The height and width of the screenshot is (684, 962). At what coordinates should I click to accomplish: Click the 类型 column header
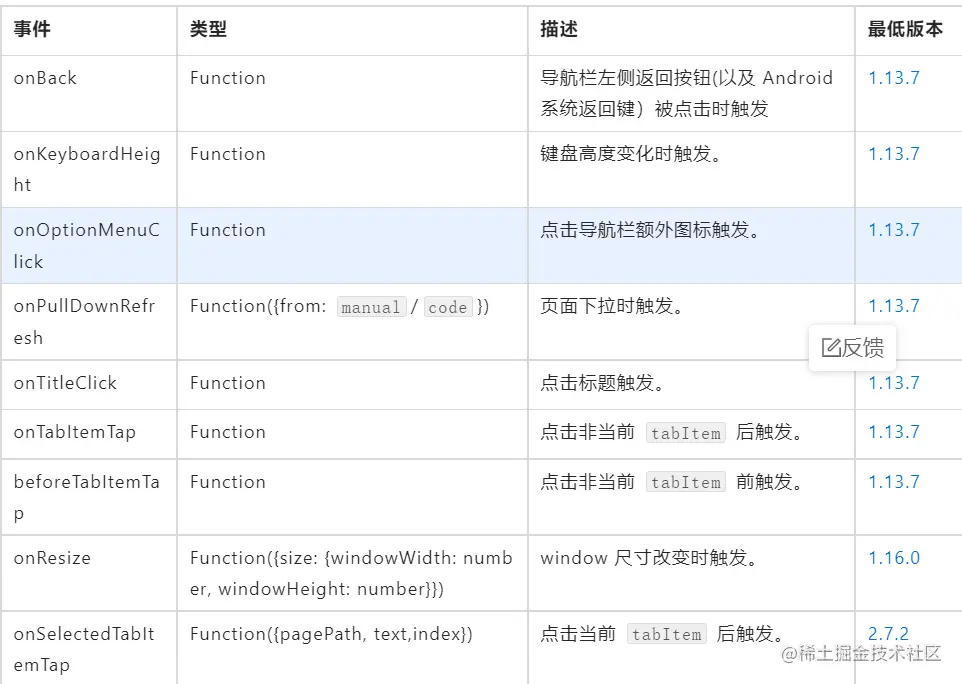(208, 30)
